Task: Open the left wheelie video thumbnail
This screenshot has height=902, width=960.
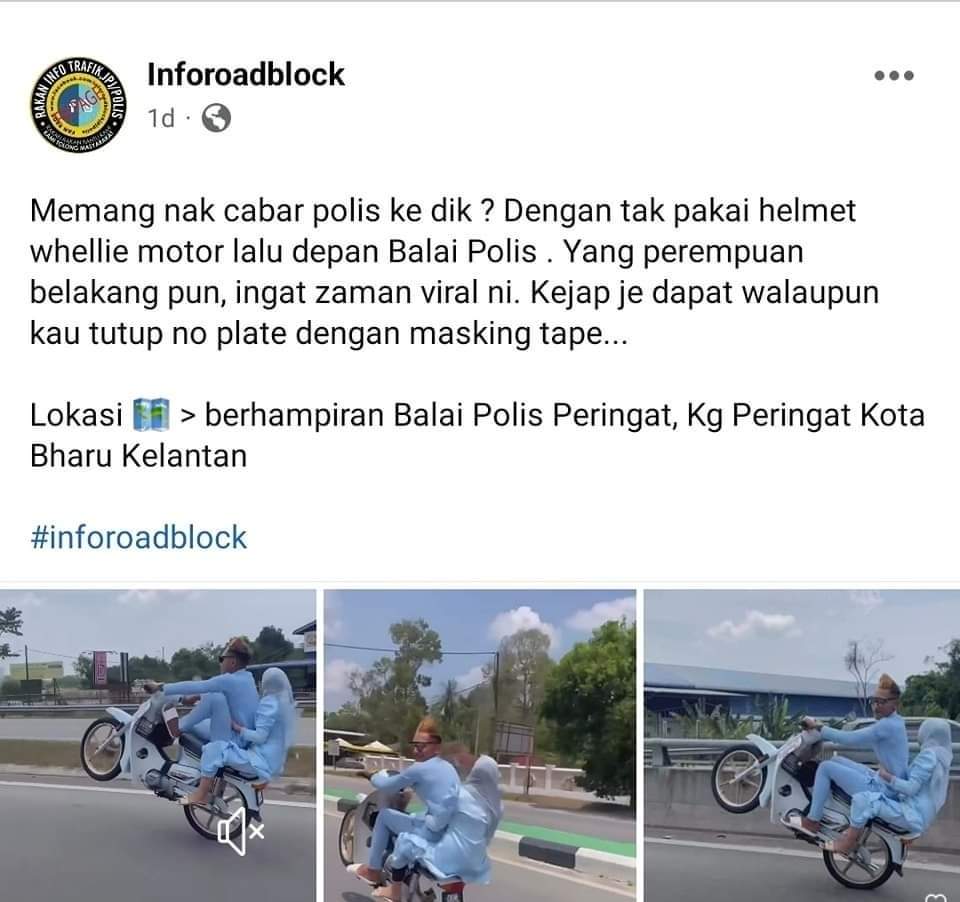Action: (158, 745)
